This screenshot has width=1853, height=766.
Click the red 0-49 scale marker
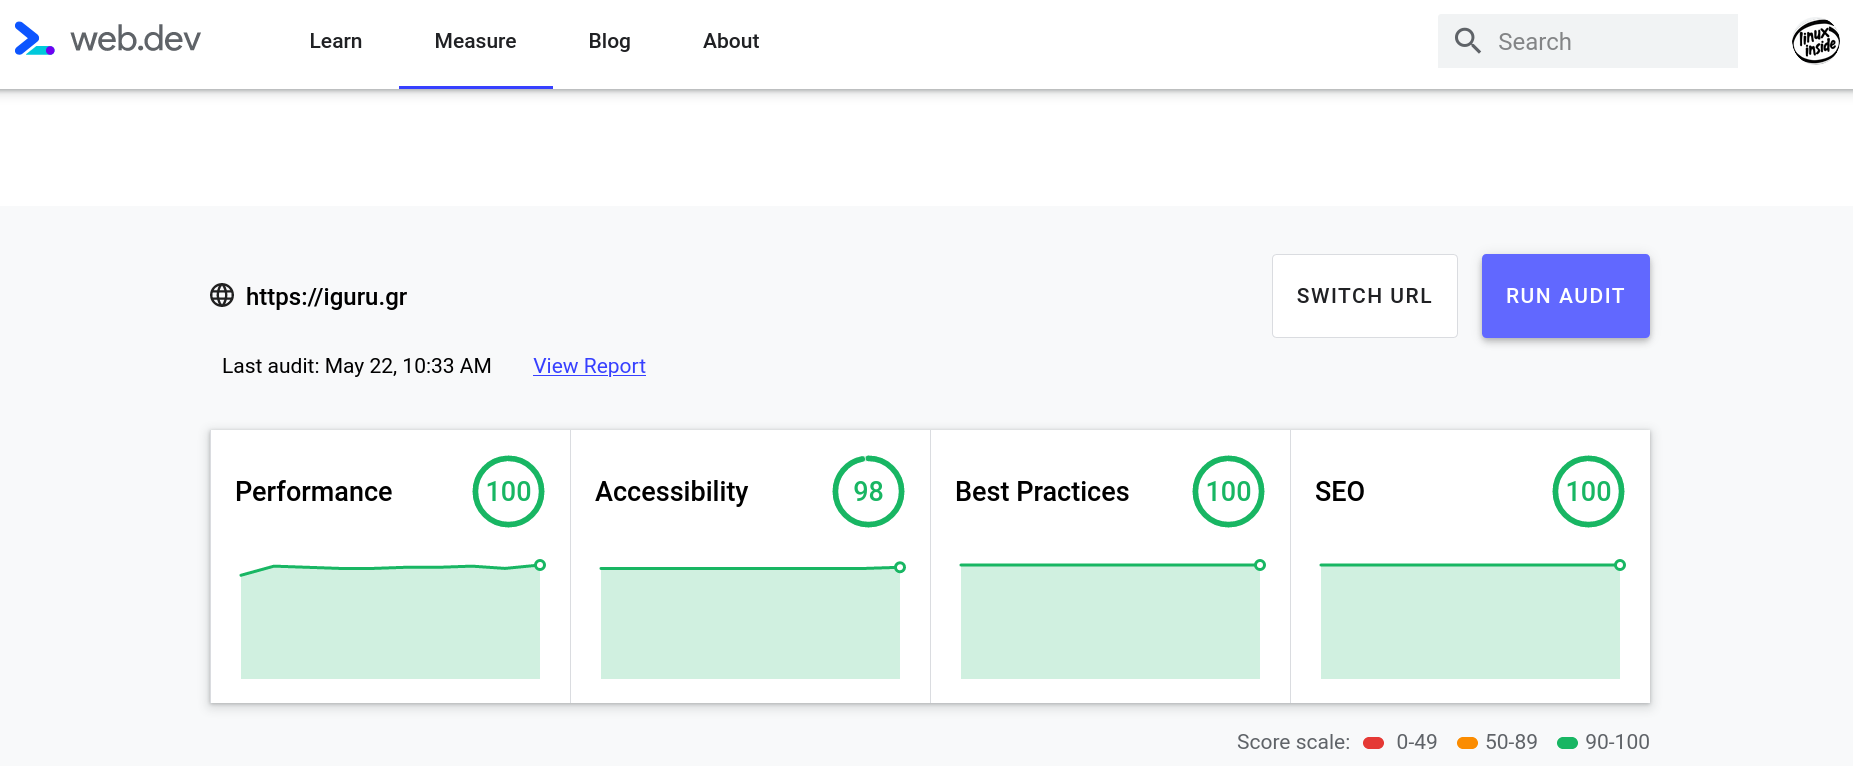click(x=1373, y=742)
